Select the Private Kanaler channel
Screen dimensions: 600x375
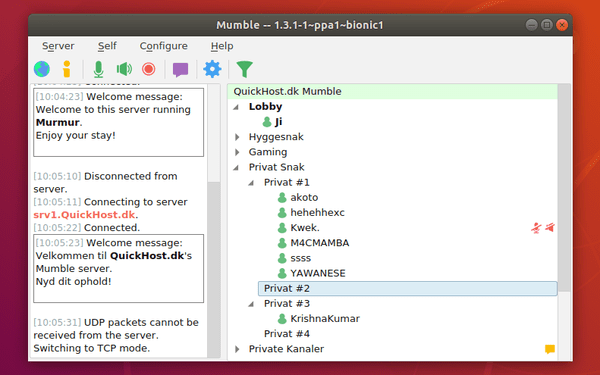point(286,349)
